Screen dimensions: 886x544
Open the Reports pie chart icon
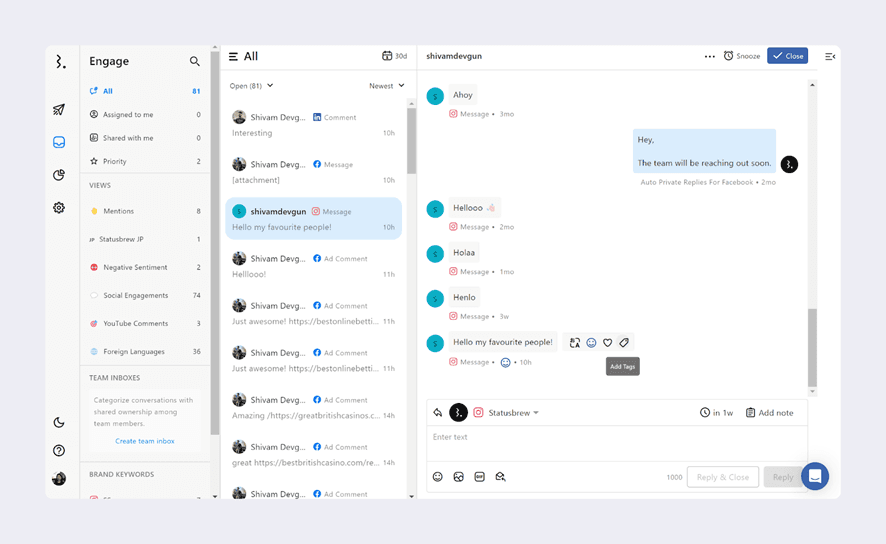pyautogui.click(x=59, y=175)
